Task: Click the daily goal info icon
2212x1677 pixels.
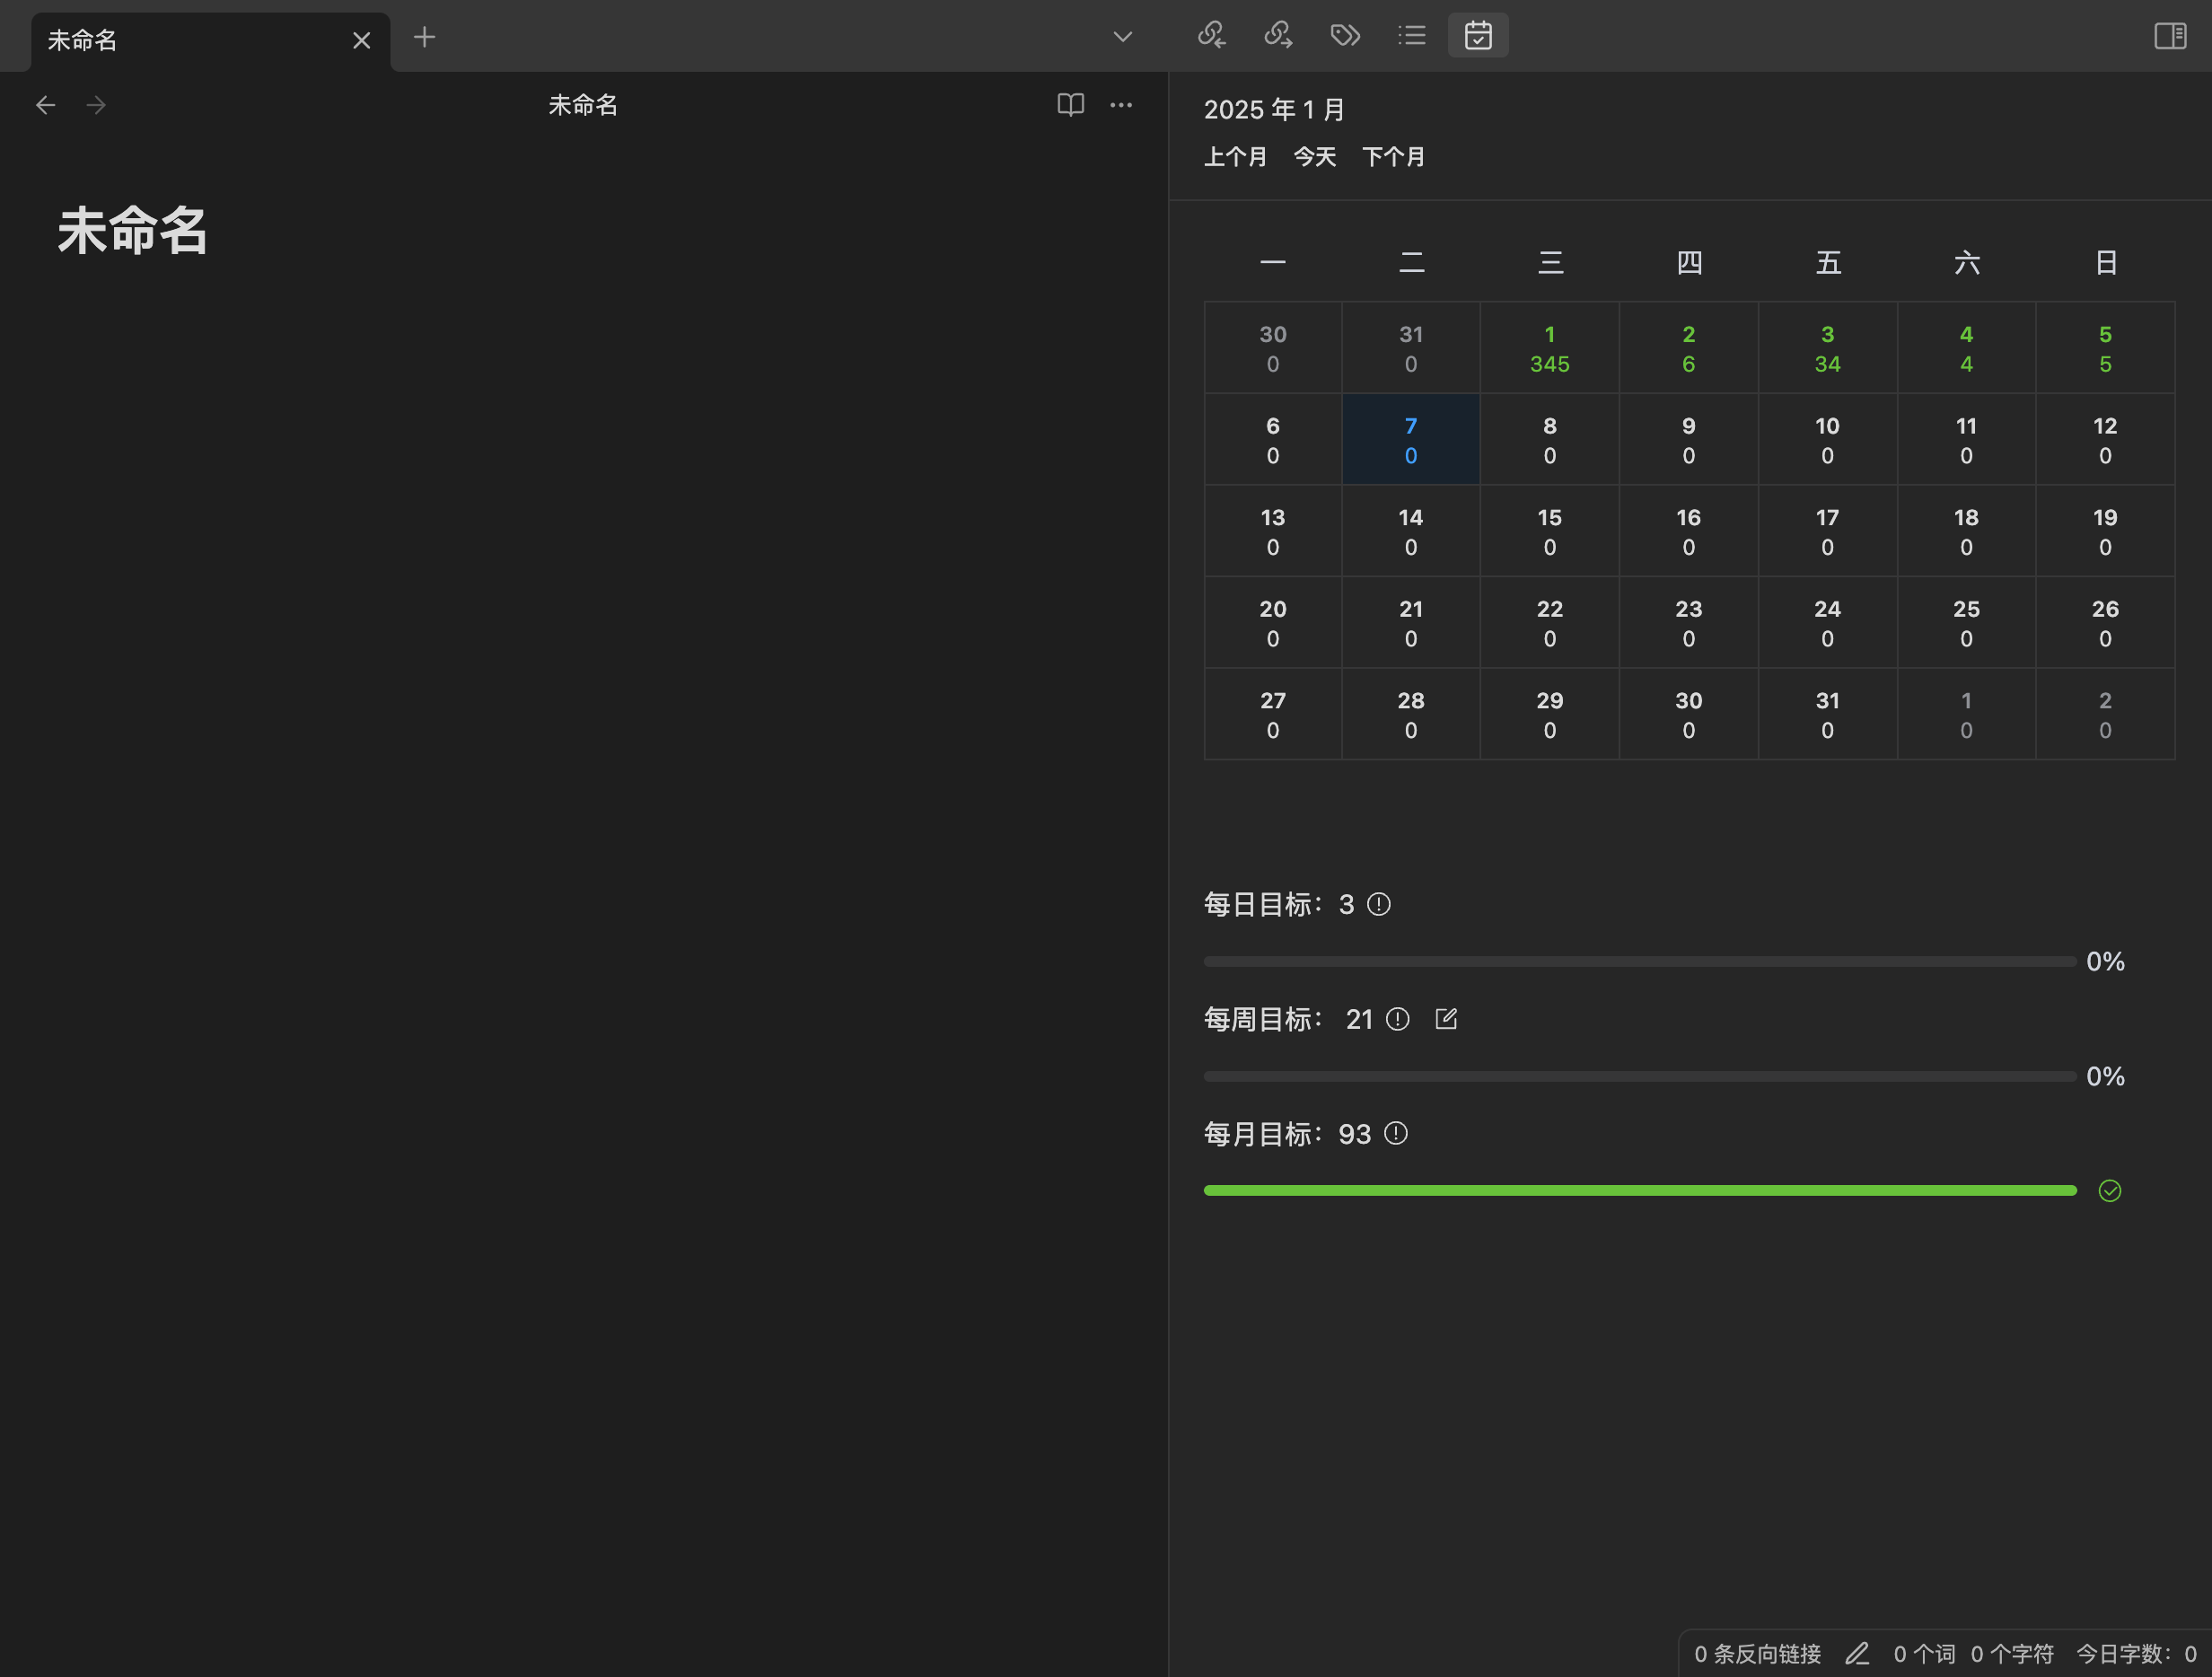Action: pos(1378,905)
